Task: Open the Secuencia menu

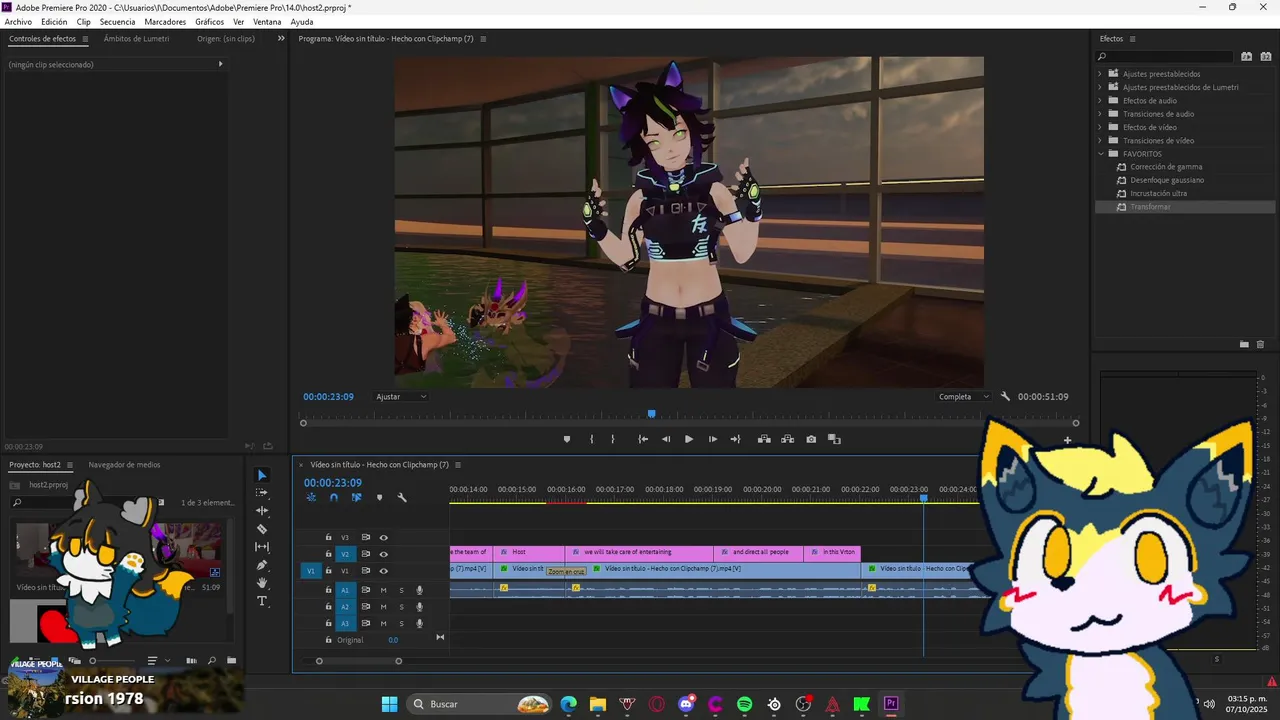Action: point(117,21)
